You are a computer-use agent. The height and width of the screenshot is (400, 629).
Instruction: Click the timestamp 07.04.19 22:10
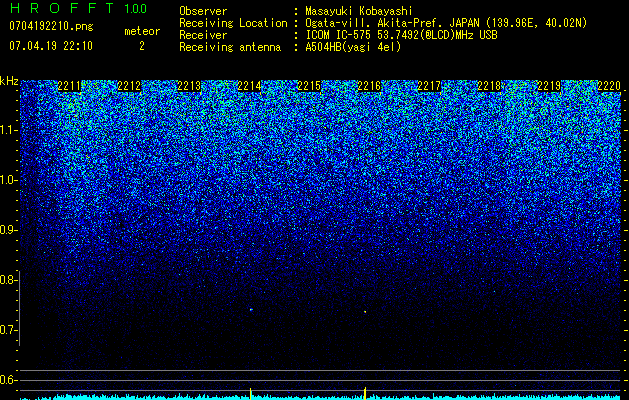(51, 46)
